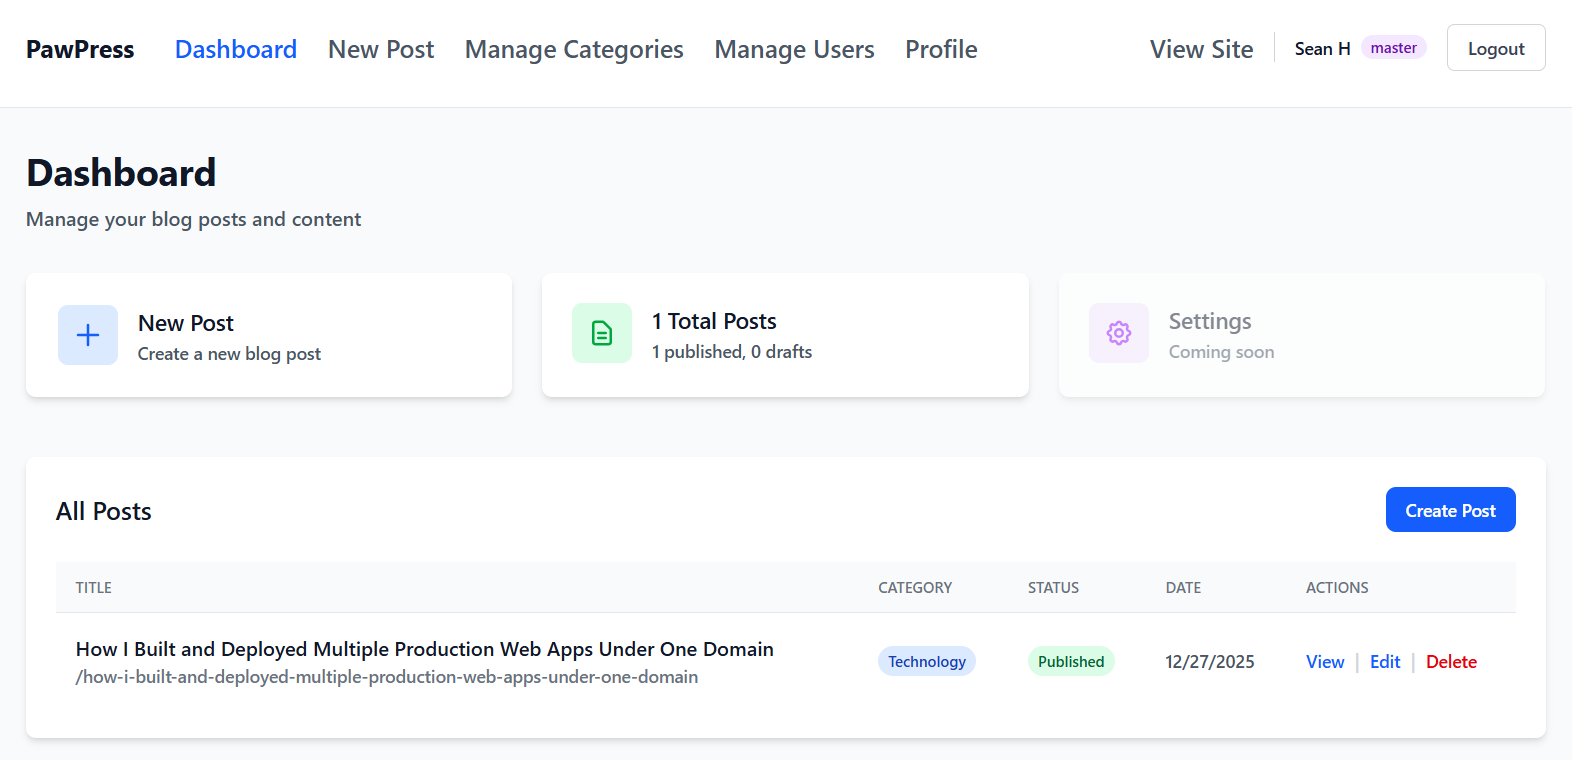Screen dimensions: 1572x760
Task: Open the New Post card title
Action: point(186,323)
